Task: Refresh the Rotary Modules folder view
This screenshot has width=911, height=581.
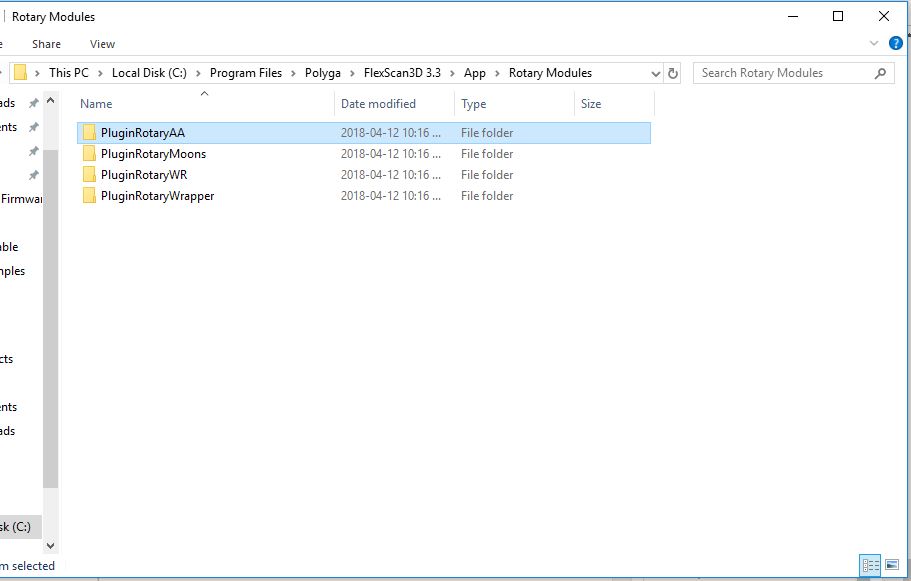Action: point(673,73)
